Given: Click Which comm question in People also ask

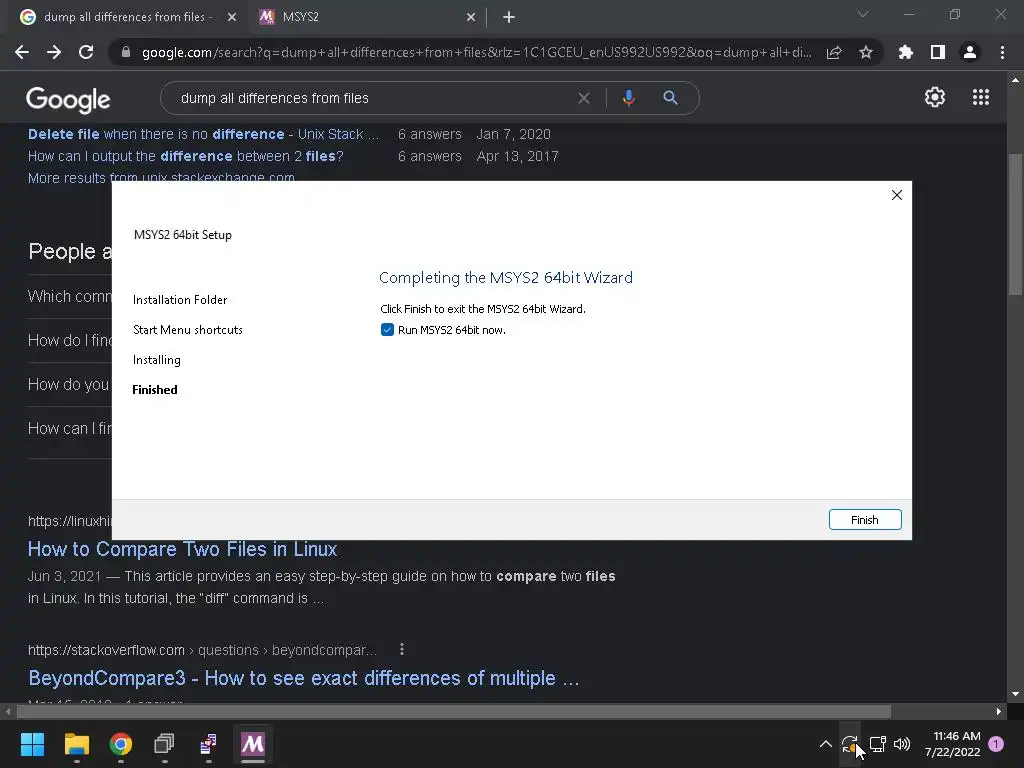Looking at the screenshot, I should point(70,296).
